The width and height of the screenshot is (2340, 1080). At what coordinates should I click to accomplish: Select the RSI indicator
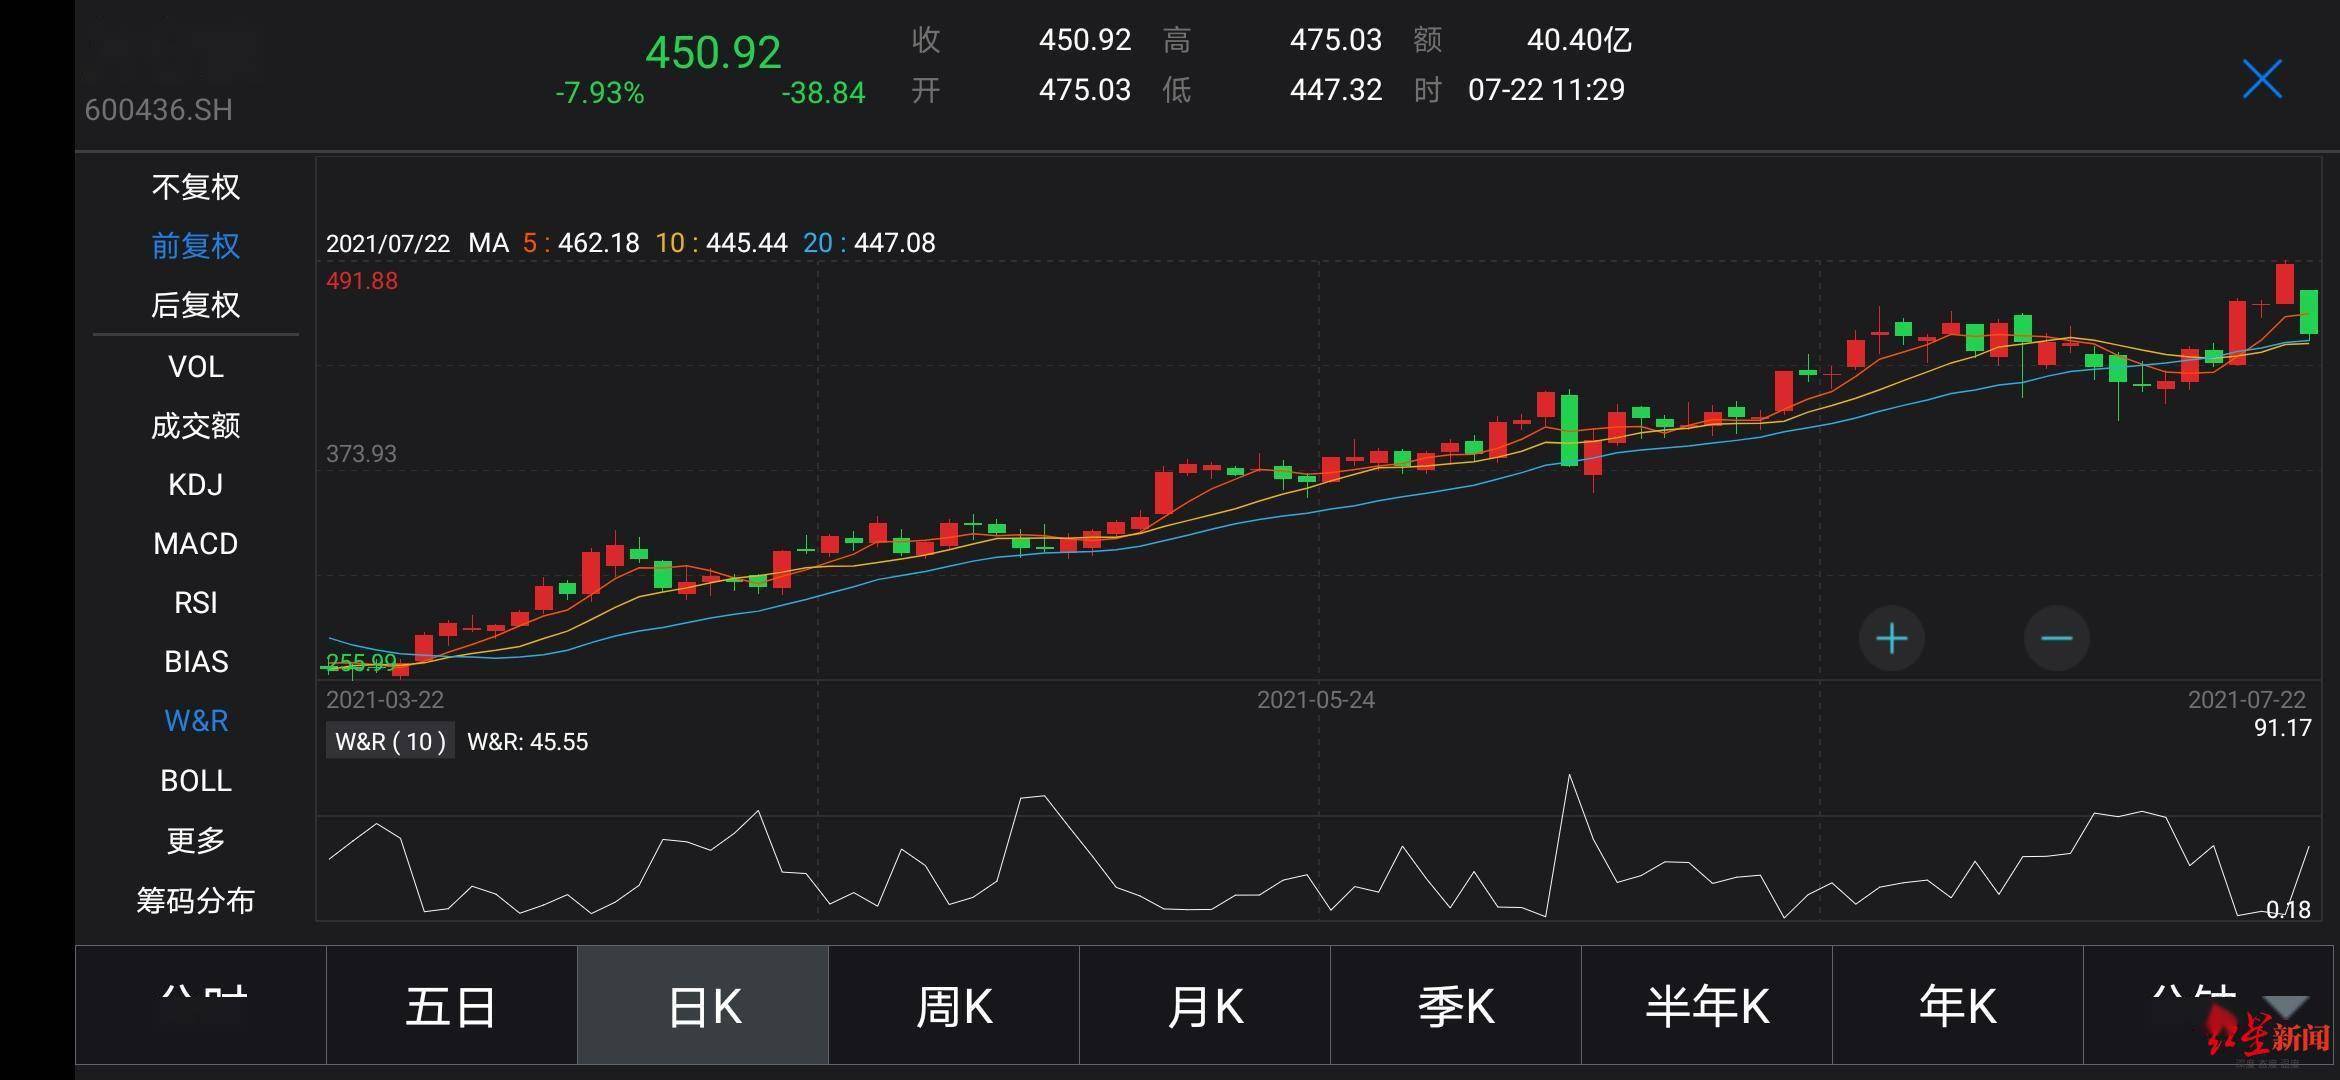[x=196, y=603]
